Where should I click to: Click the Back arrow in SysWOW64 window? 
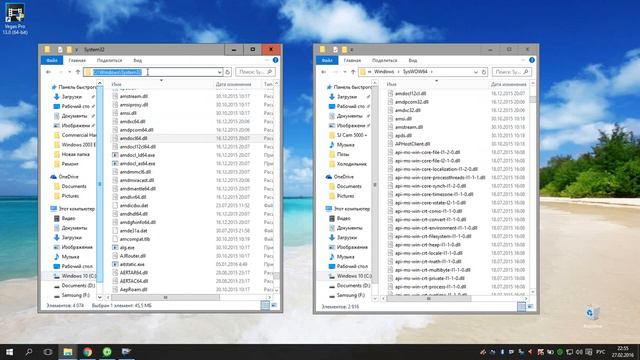324,72
